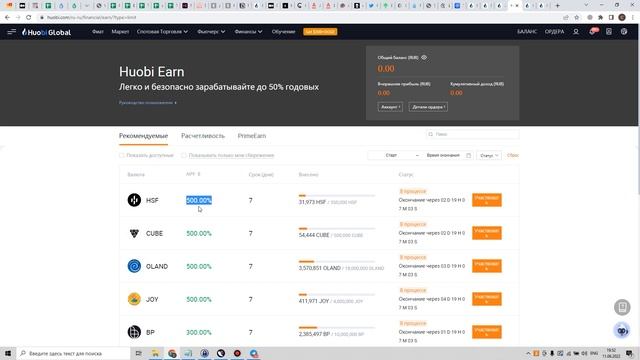This screenshot has height=360, width=640.
Task: Open the user guide link under headline
Action: coord(148,103)
